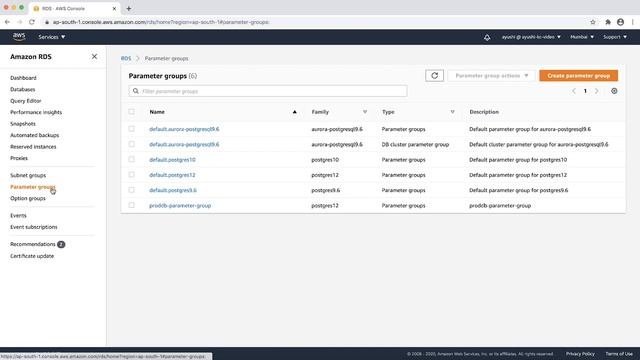Open Proxies in sidebar
Viewport: 640px width, 360px height.
coord(19,158)
